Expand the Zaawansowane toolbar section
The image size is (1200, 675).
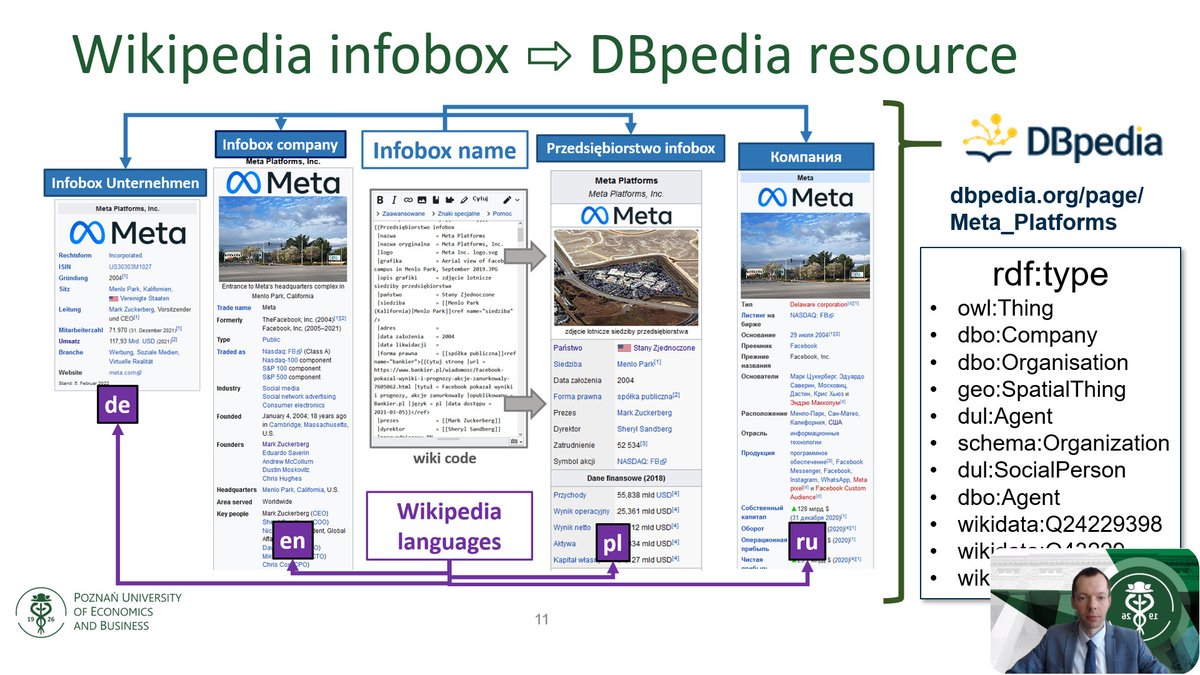(401, 214)
